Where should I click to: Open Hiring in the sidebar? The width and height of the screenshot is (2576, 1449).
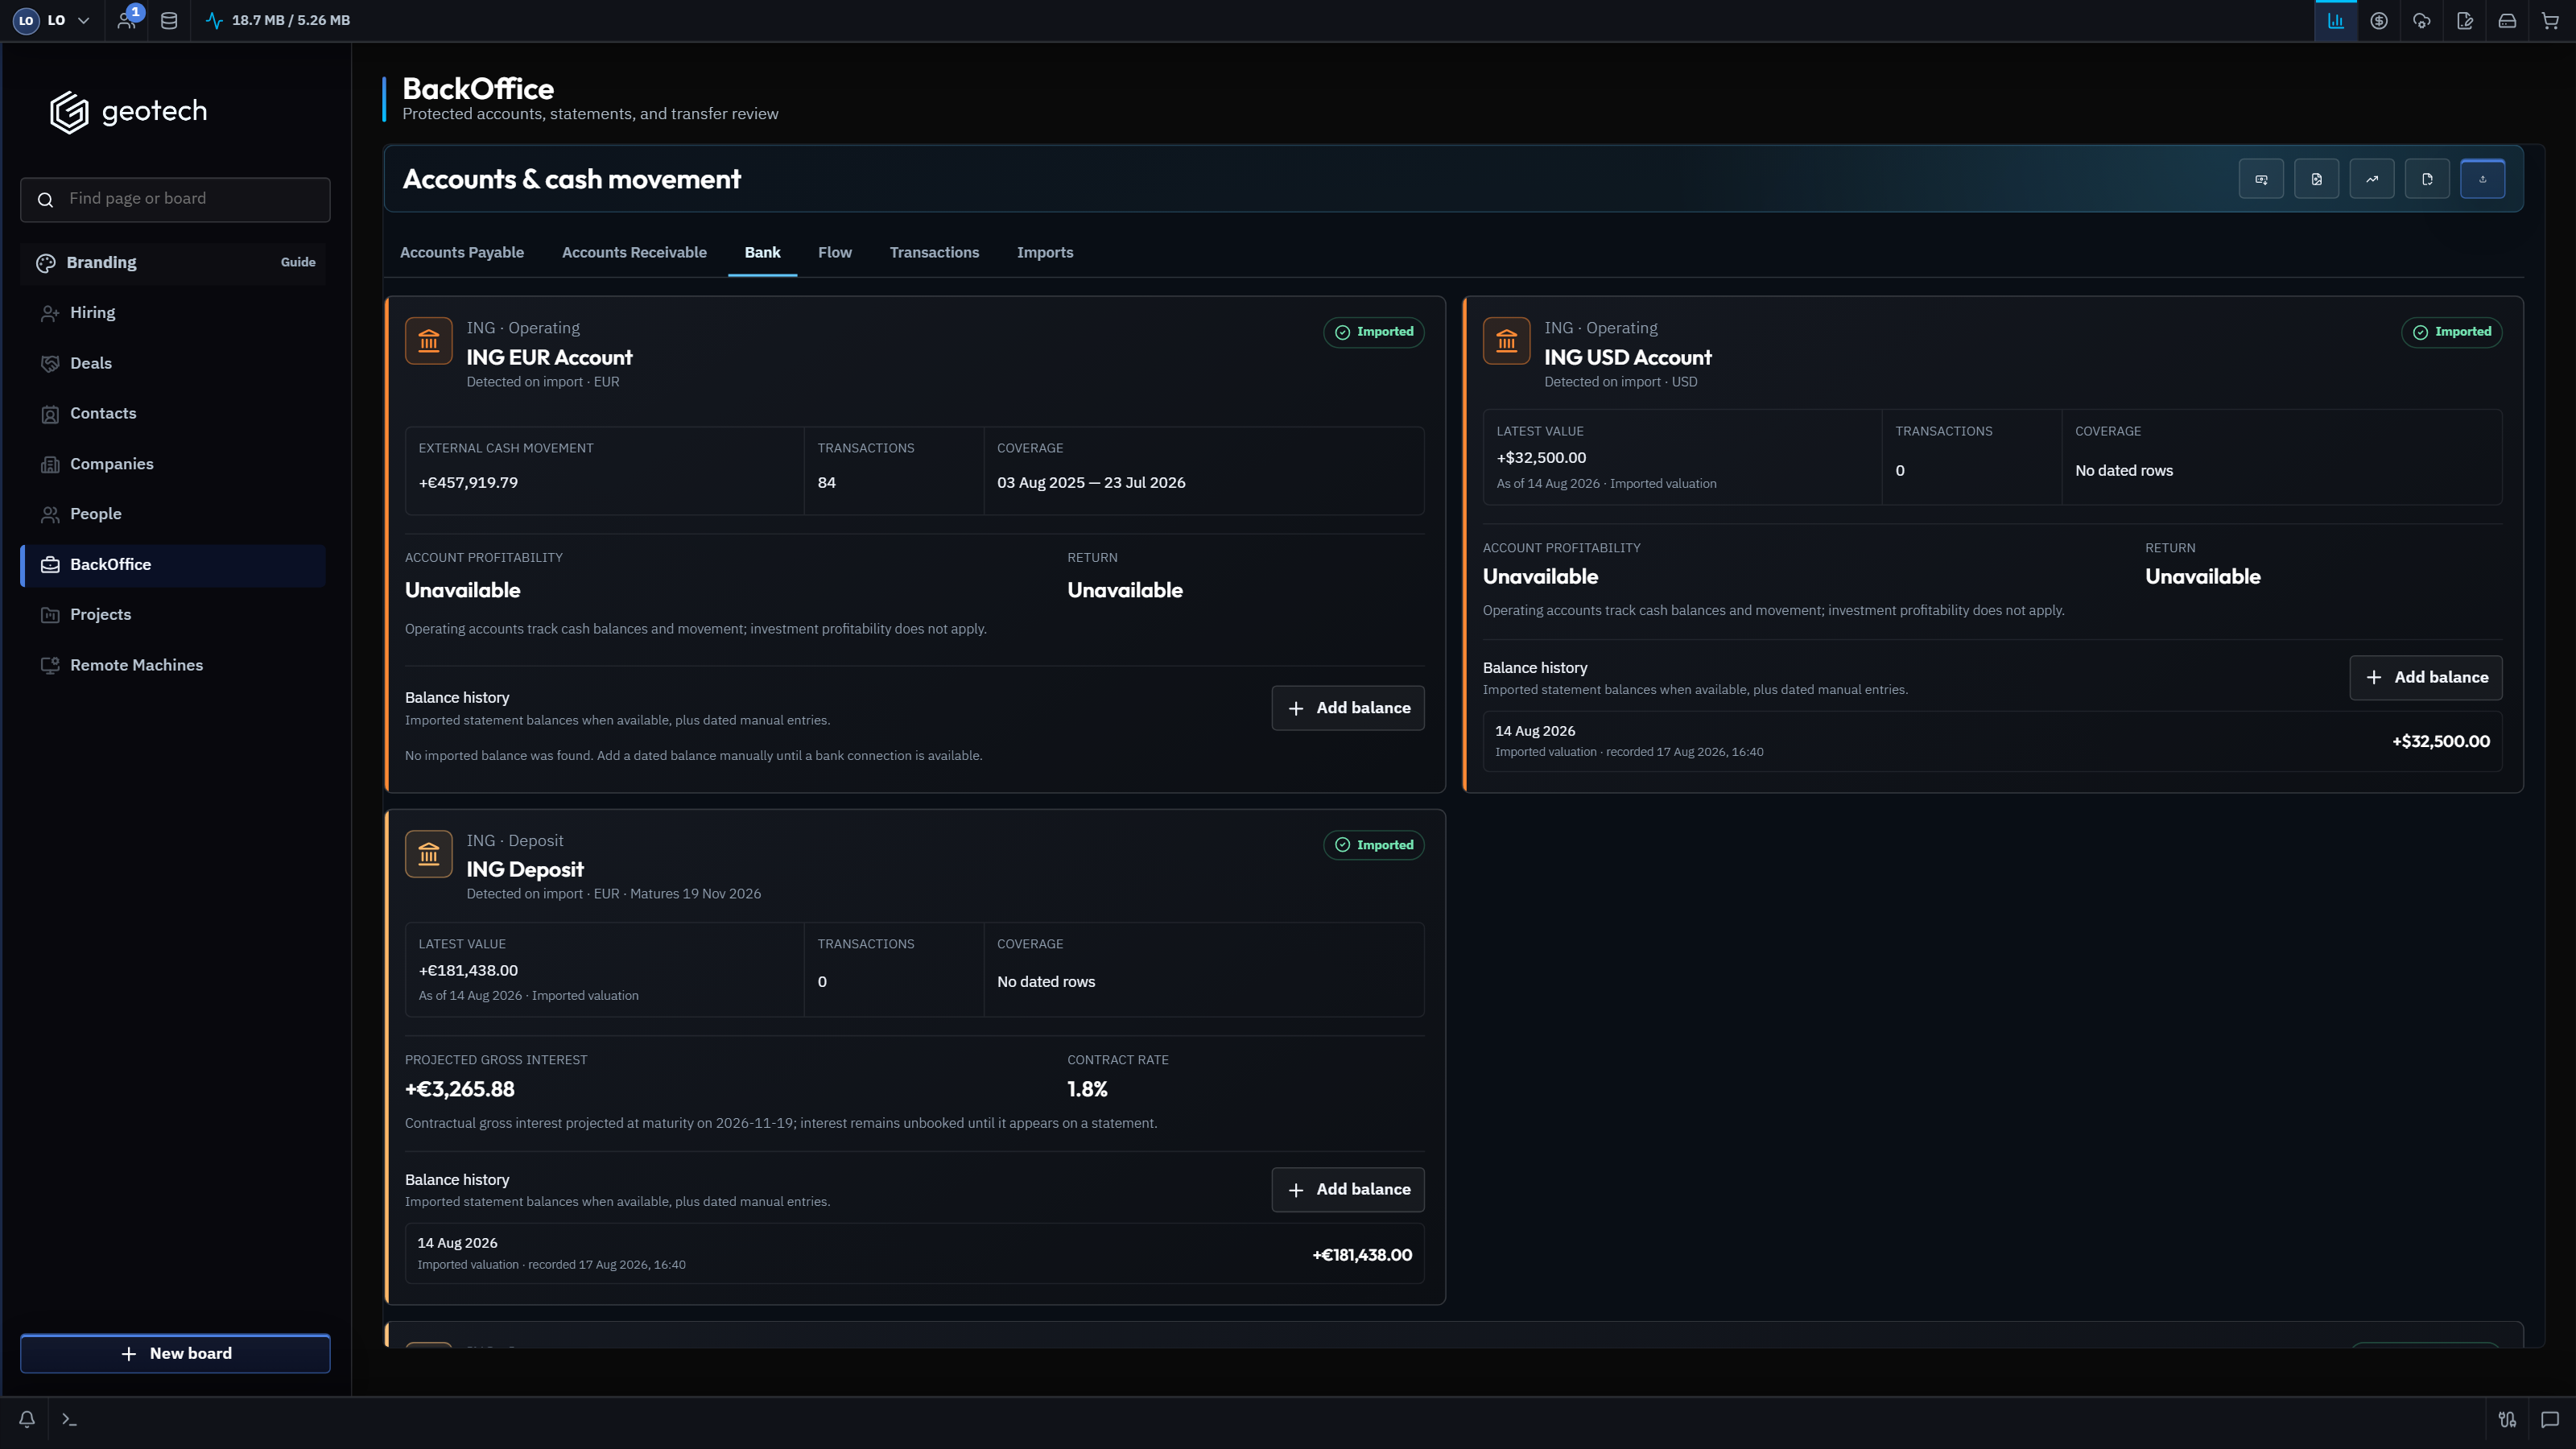coord(173,313)
